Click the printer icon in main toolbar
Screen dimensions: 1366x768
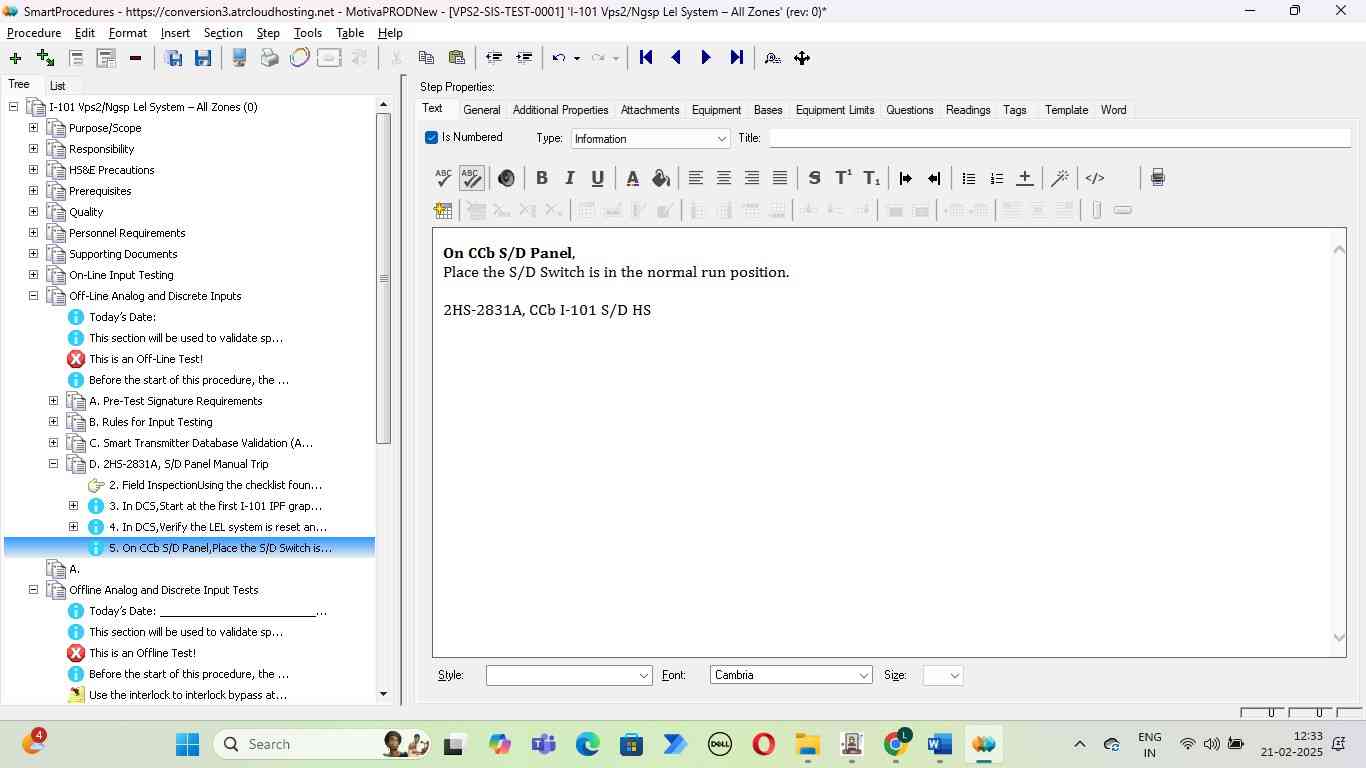(269, 58)
